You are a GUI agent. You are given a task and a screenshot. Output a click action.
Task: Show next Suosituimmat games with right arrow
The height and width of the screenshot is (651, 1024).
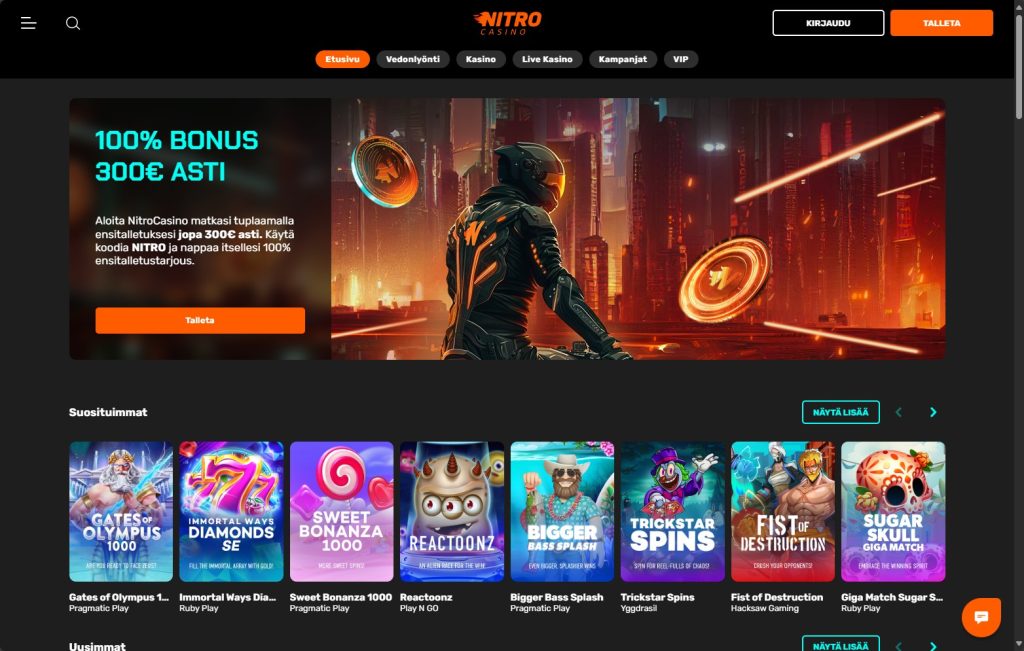(933, 412)
